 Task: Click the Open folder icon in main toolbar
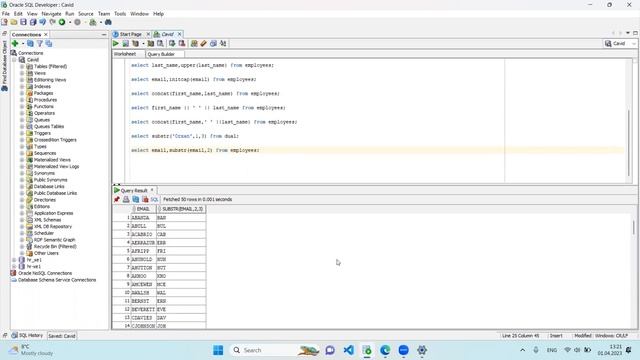[x=14, y=22]
